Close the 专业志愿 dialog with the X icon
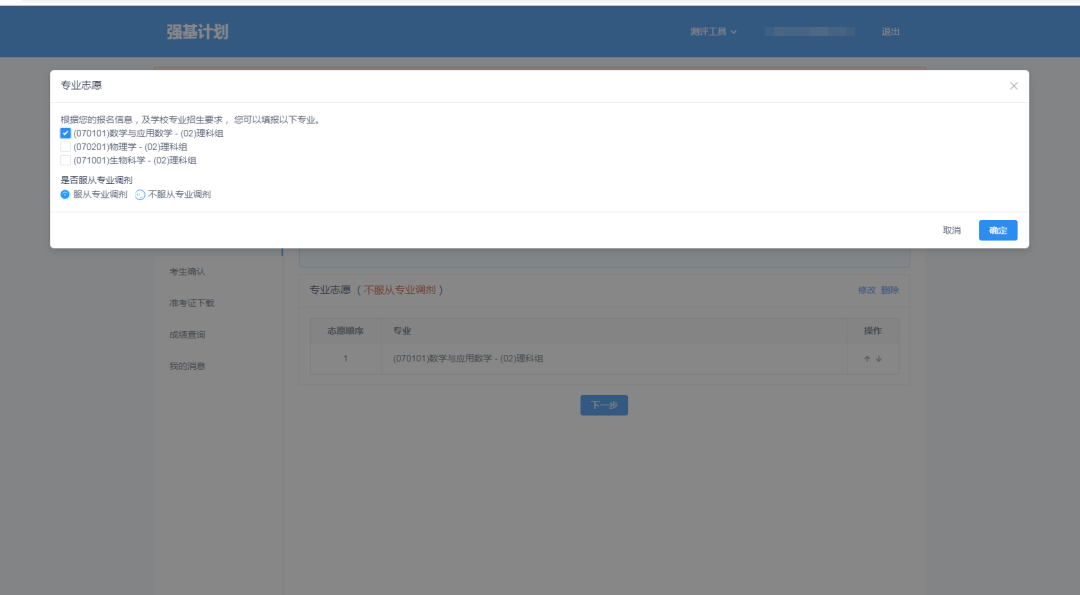This screenshot has height=595, width=1080. click(x=1013, y=86)
